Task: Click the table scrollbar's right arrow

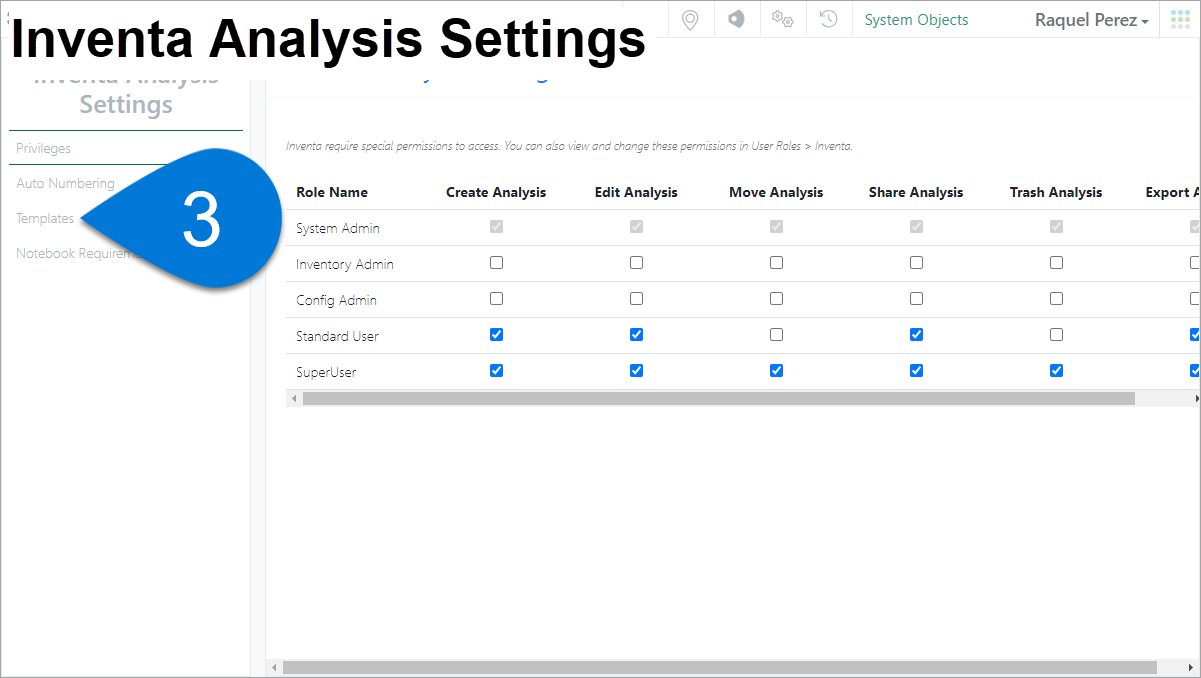Action: tap(1197, 398)
